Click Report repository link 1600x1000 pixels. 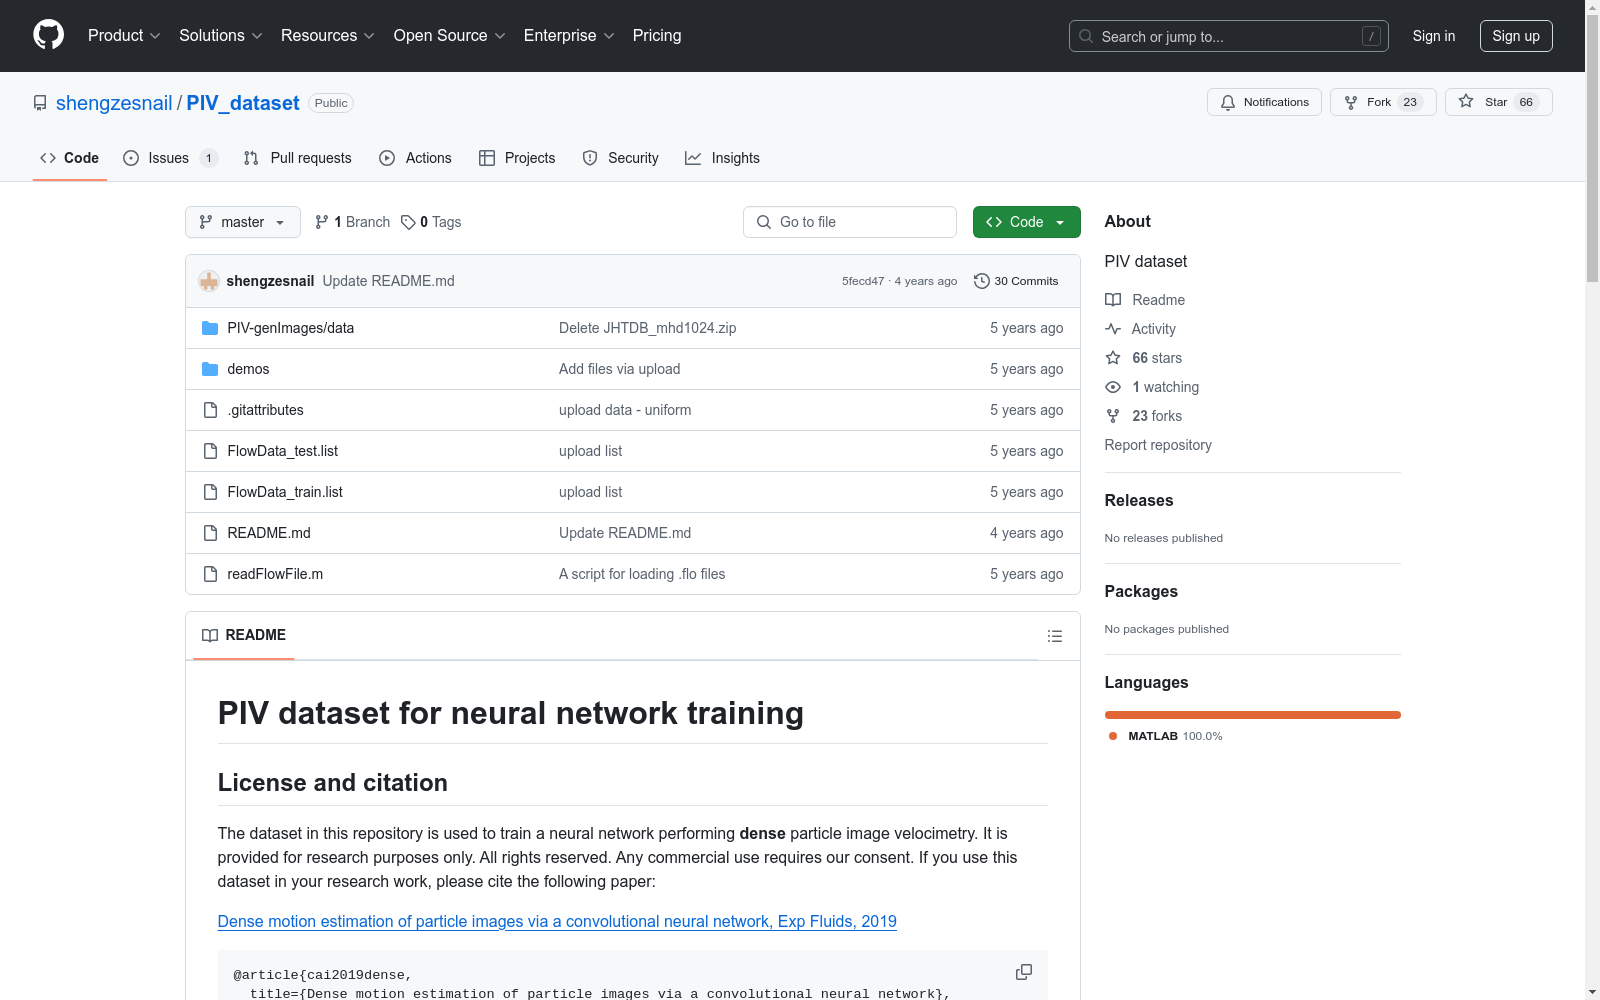click(1158, 445)
